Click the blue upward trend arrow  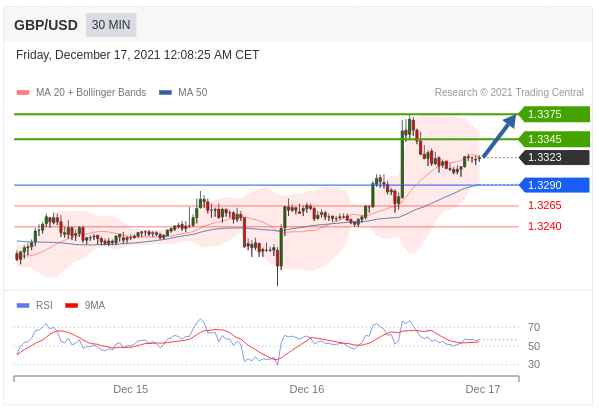(x=499, y=136)
